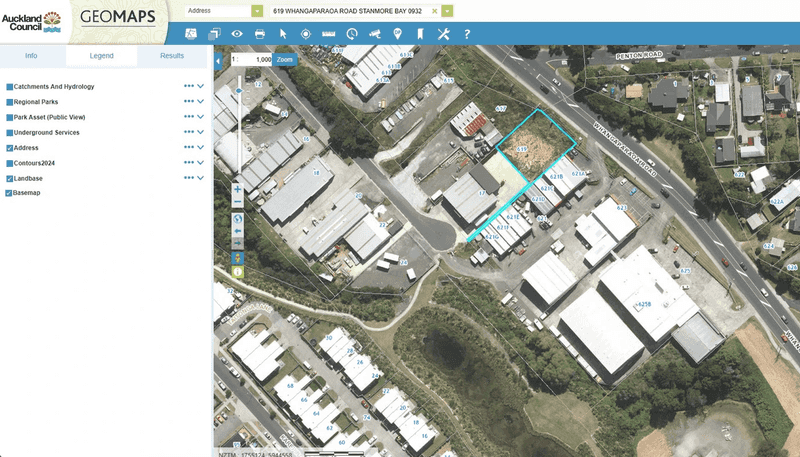Click the print map icon
Viewport: 800px width, 457px height.
[x=260, y=34]
